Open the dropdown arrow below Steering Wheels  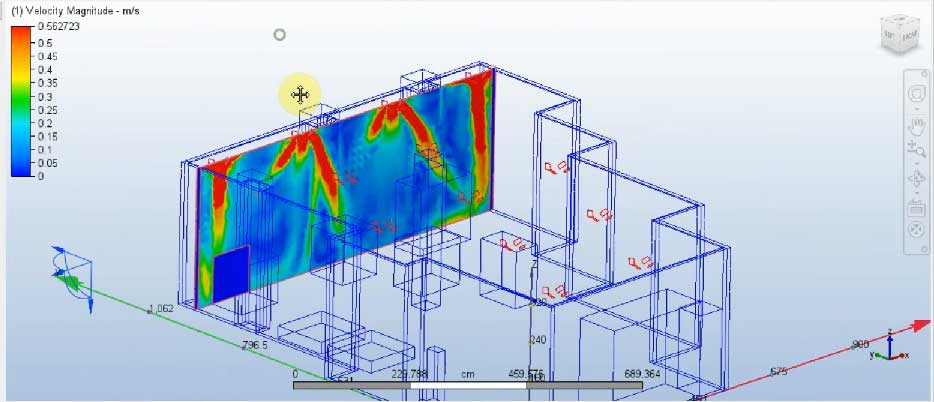tap(916, 109)
